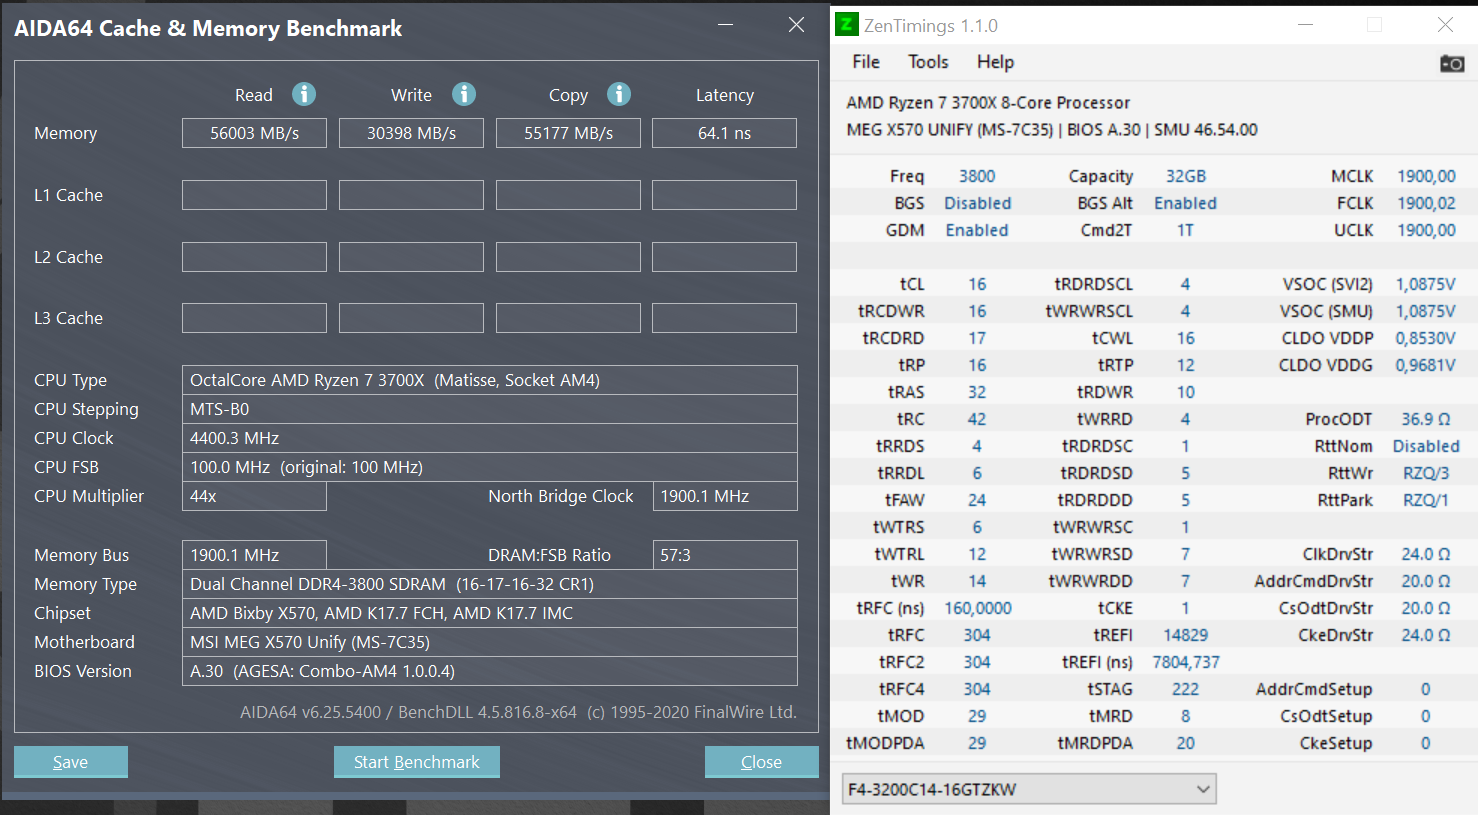1478x815 pixels.
Task: Open the File menu in ZenTimings
Action: point(866,62)
